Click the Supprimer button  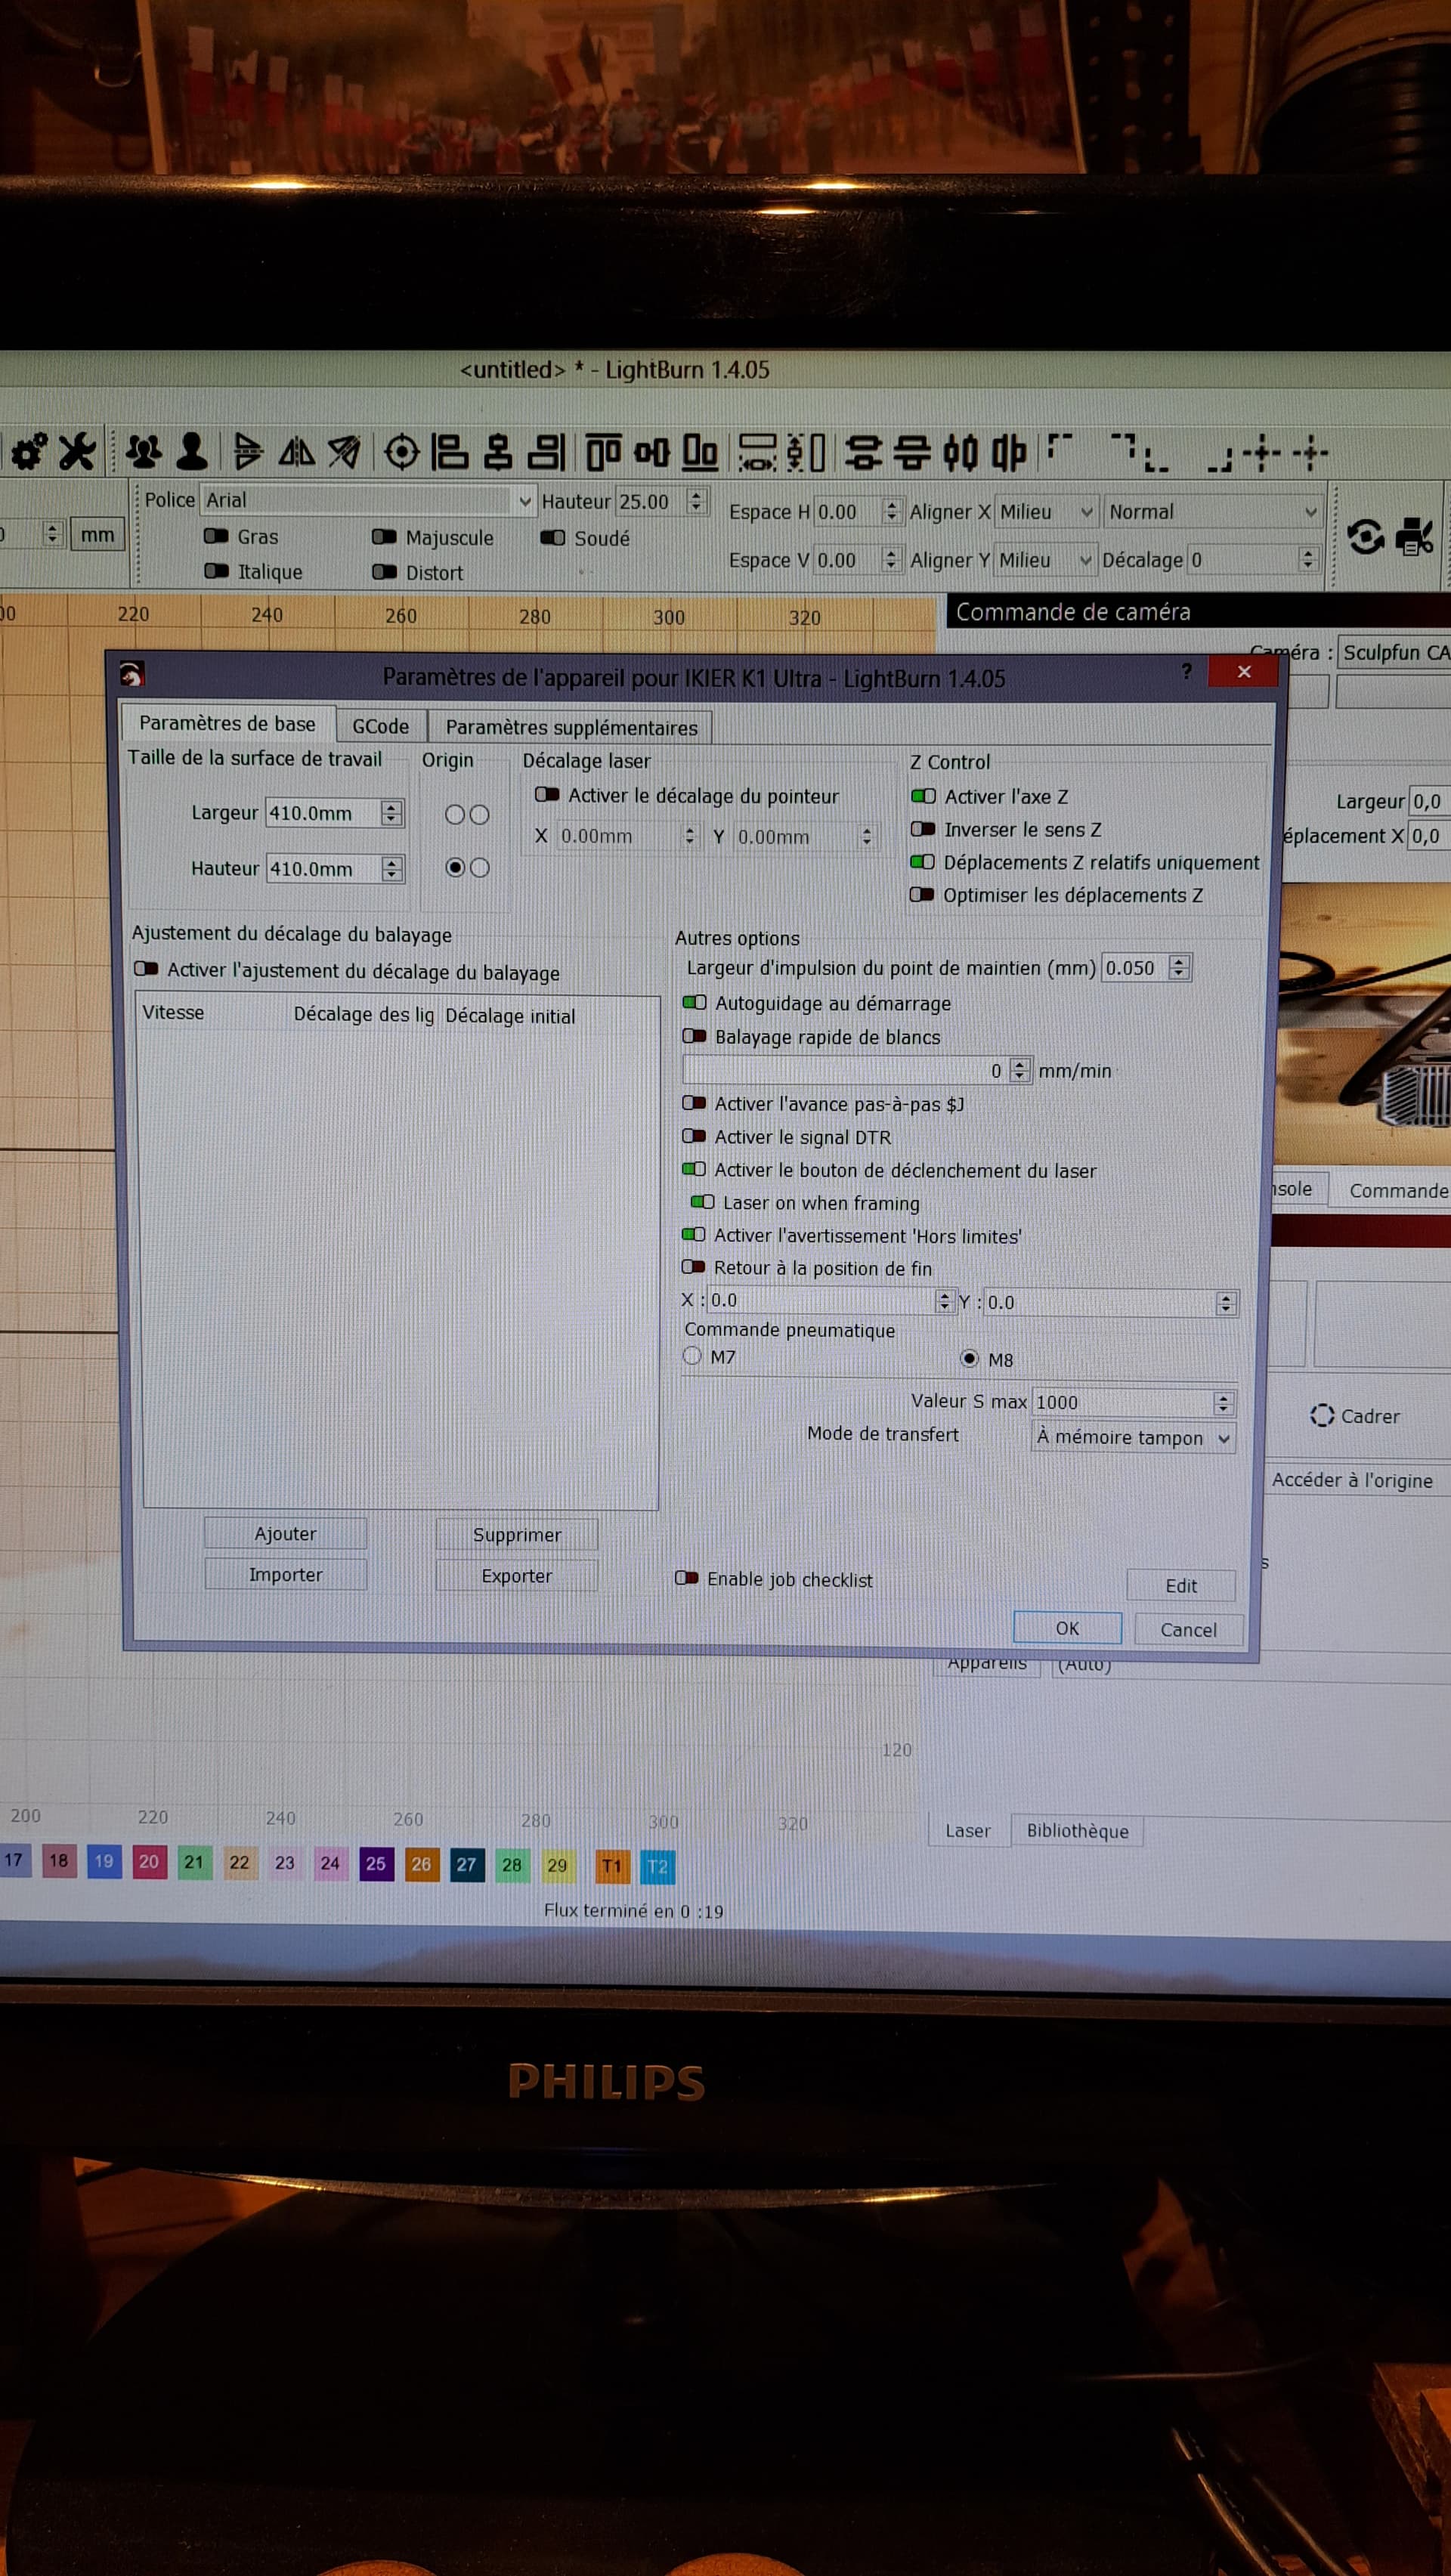(x=517, y=1534)
